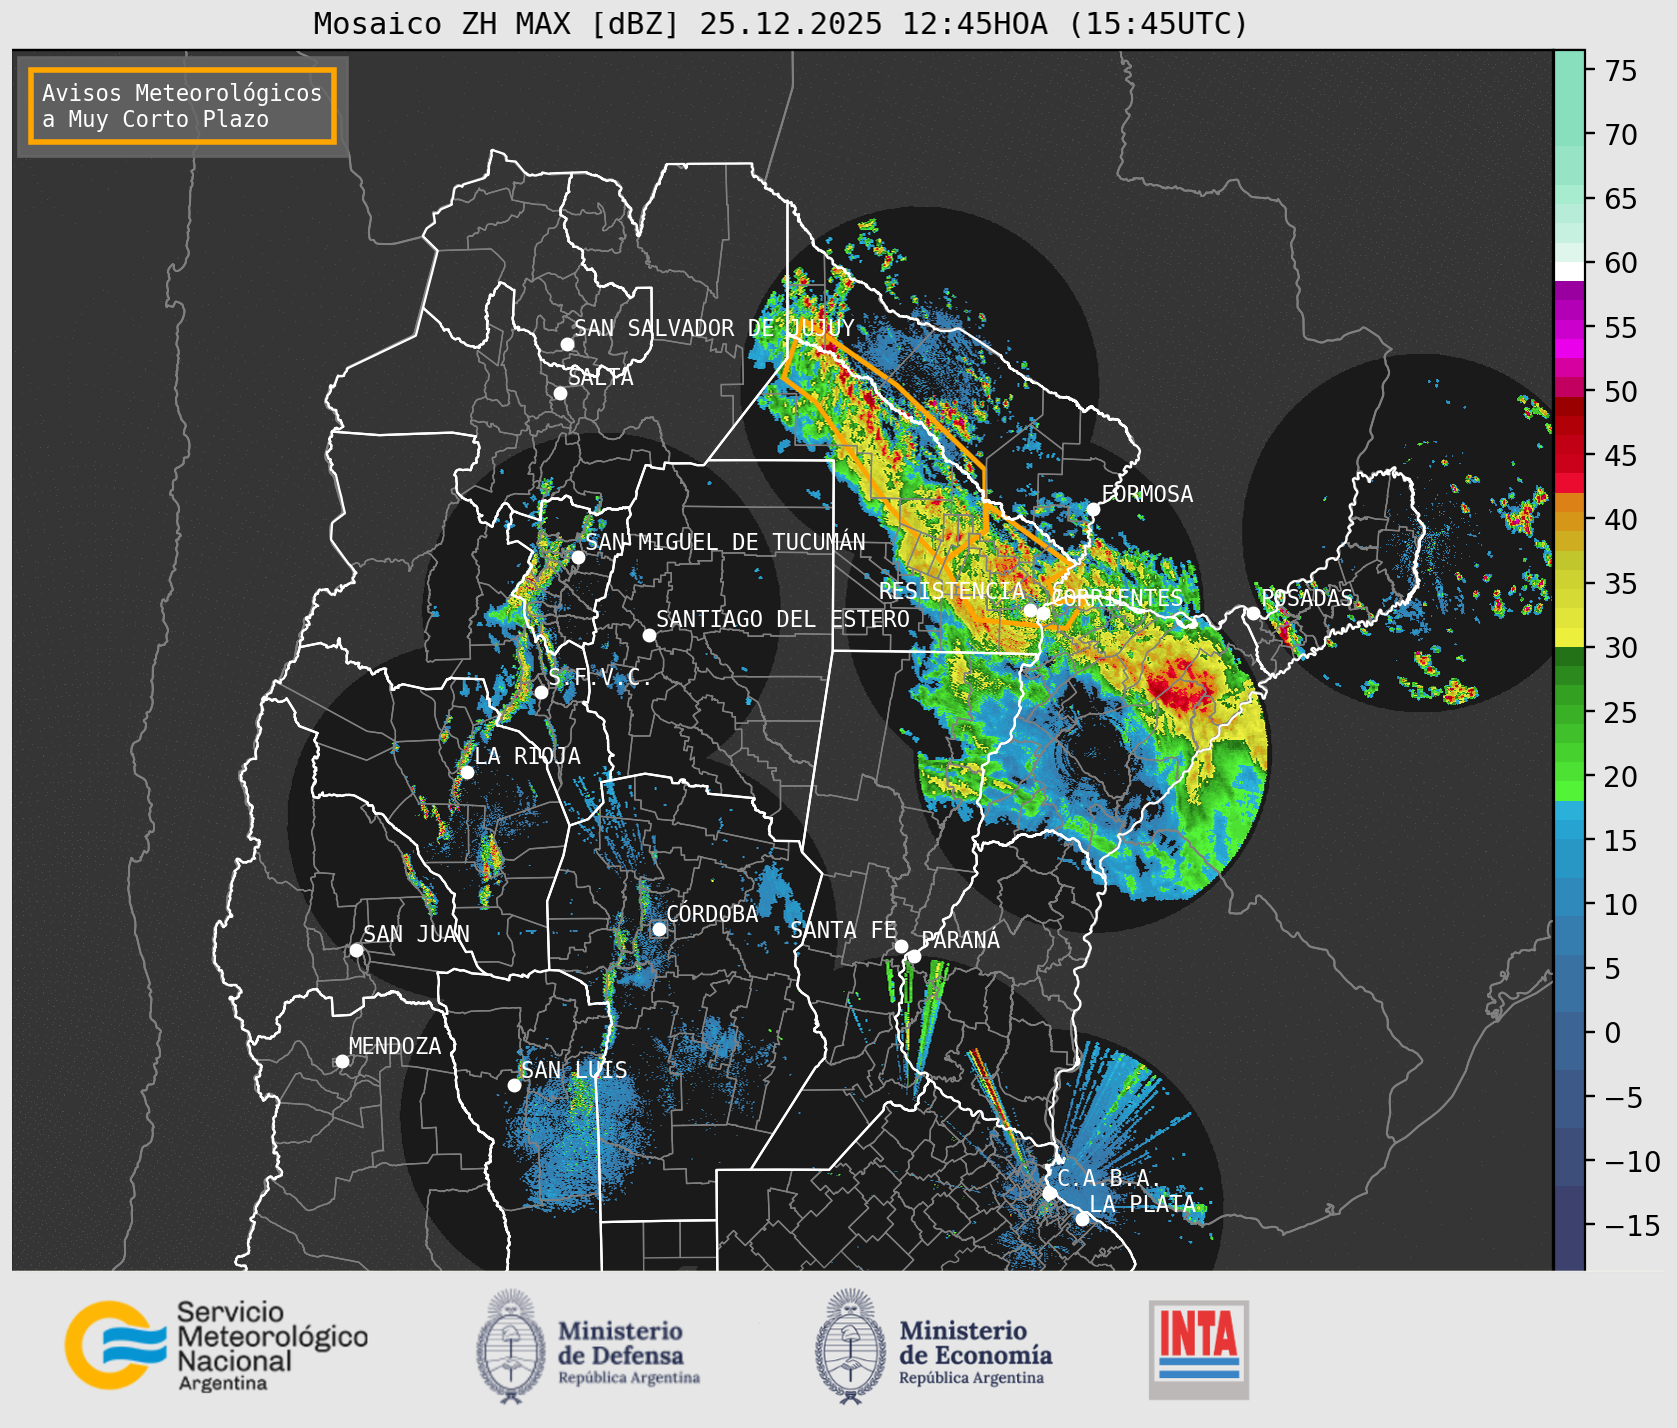Click the white 60 dBZ color band
Screen dimensions: 1677x1428
(x=1569, y=271)
